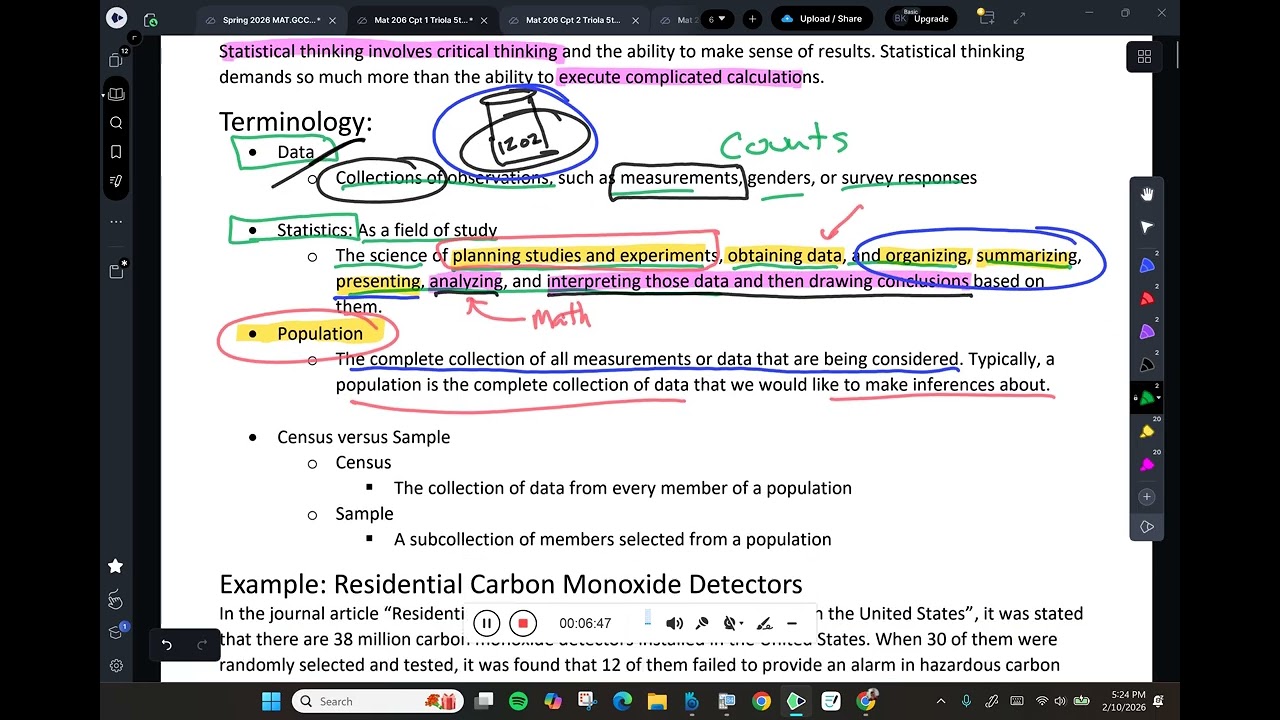Screen dimensions: 1280x720
Task: Click the cloud sync status icon
Action: 150,19
